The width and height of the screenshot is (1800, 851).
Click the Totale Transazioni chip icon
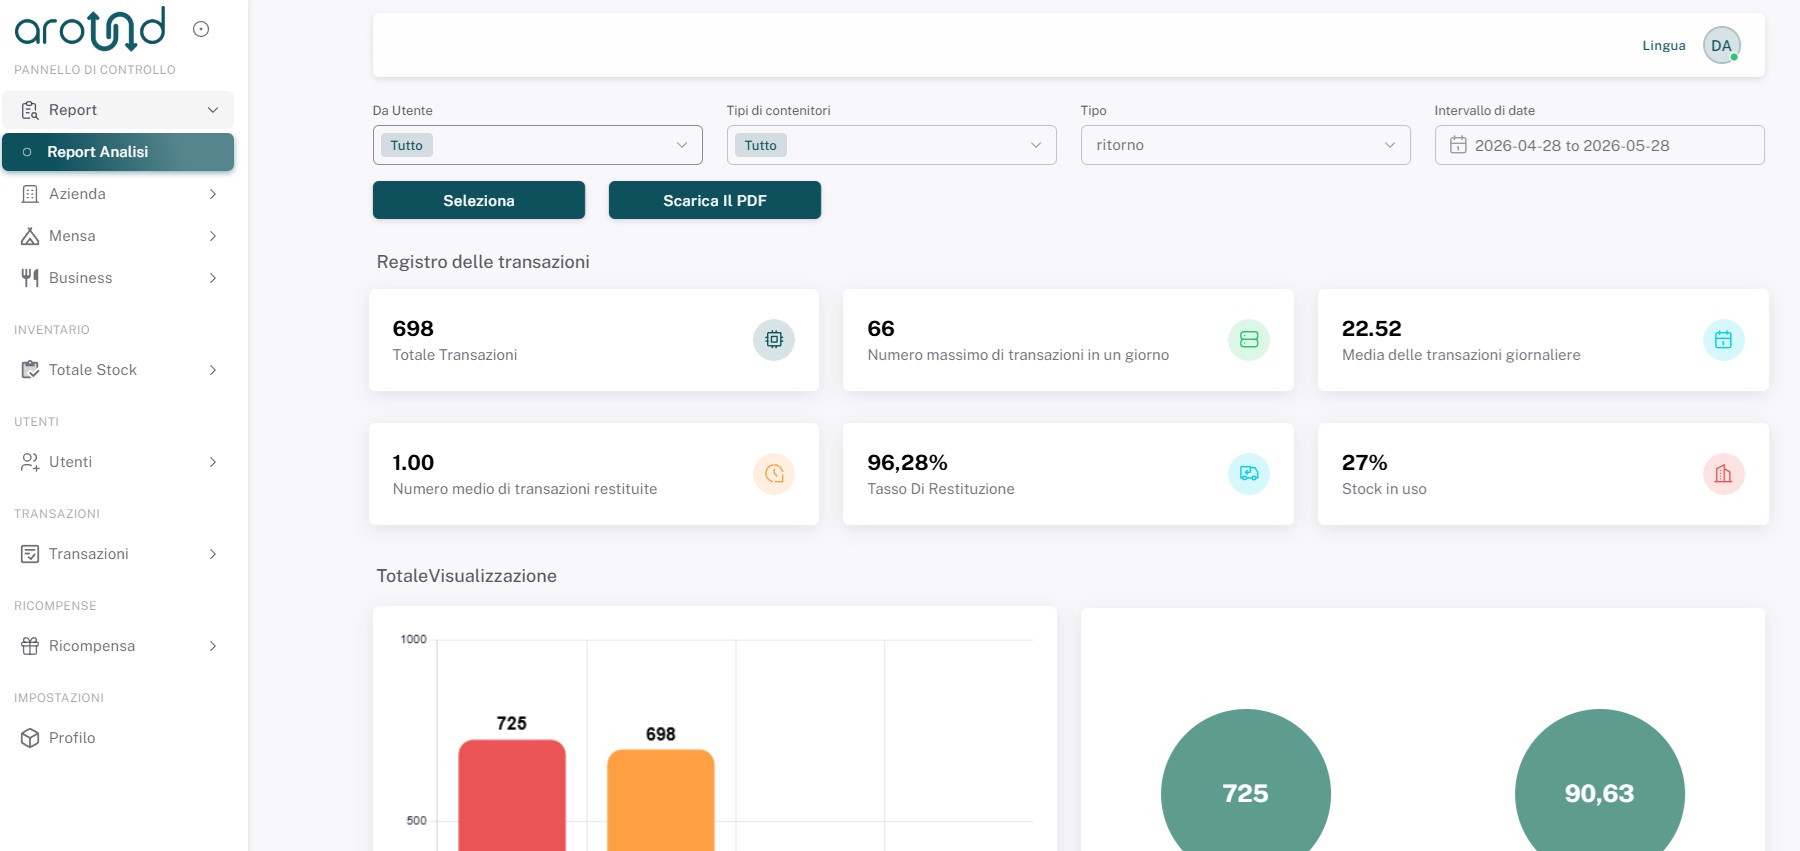774,340
